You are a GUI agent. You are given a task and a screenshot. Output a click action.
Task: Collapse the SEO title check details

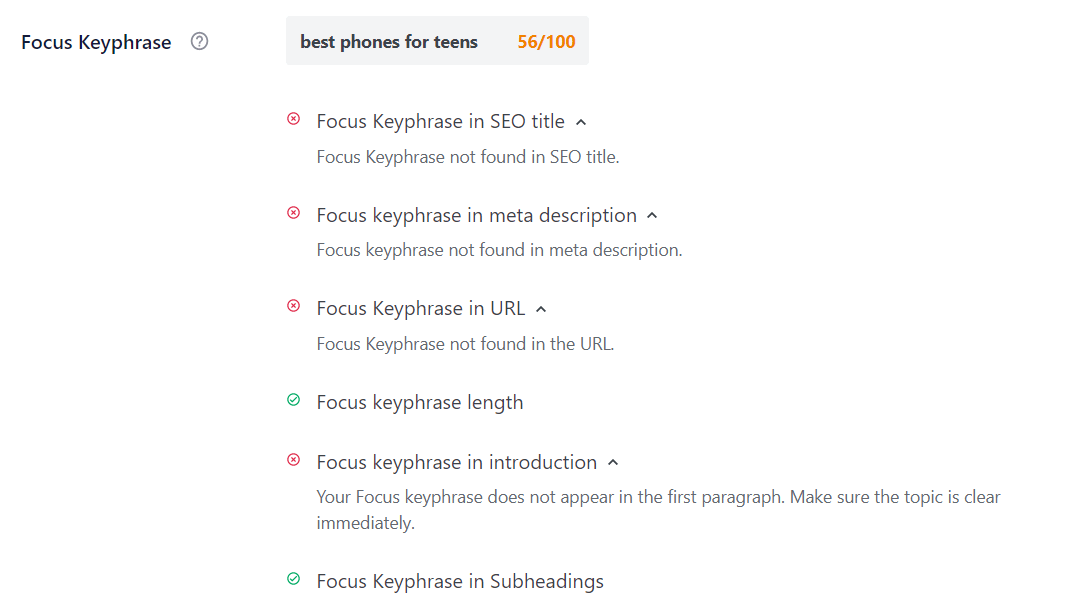tap(581, 120)
